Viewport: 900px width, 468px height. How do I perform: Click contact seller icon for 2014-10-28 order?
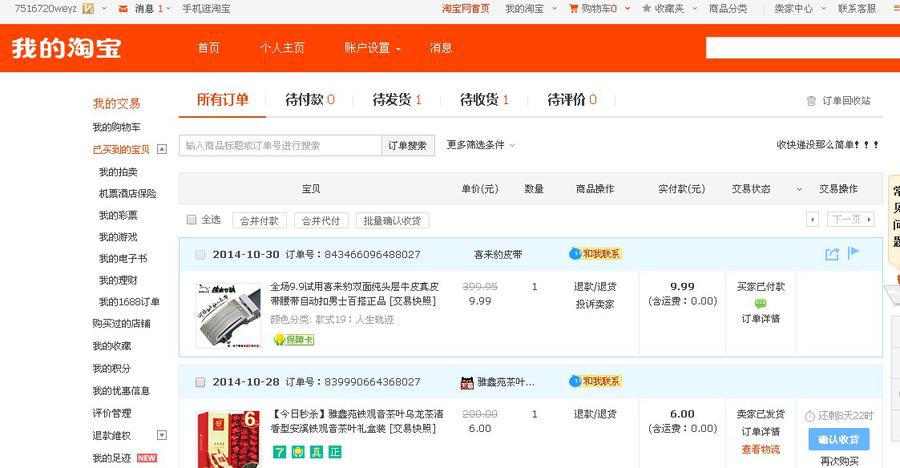click(x=595, y=381)
